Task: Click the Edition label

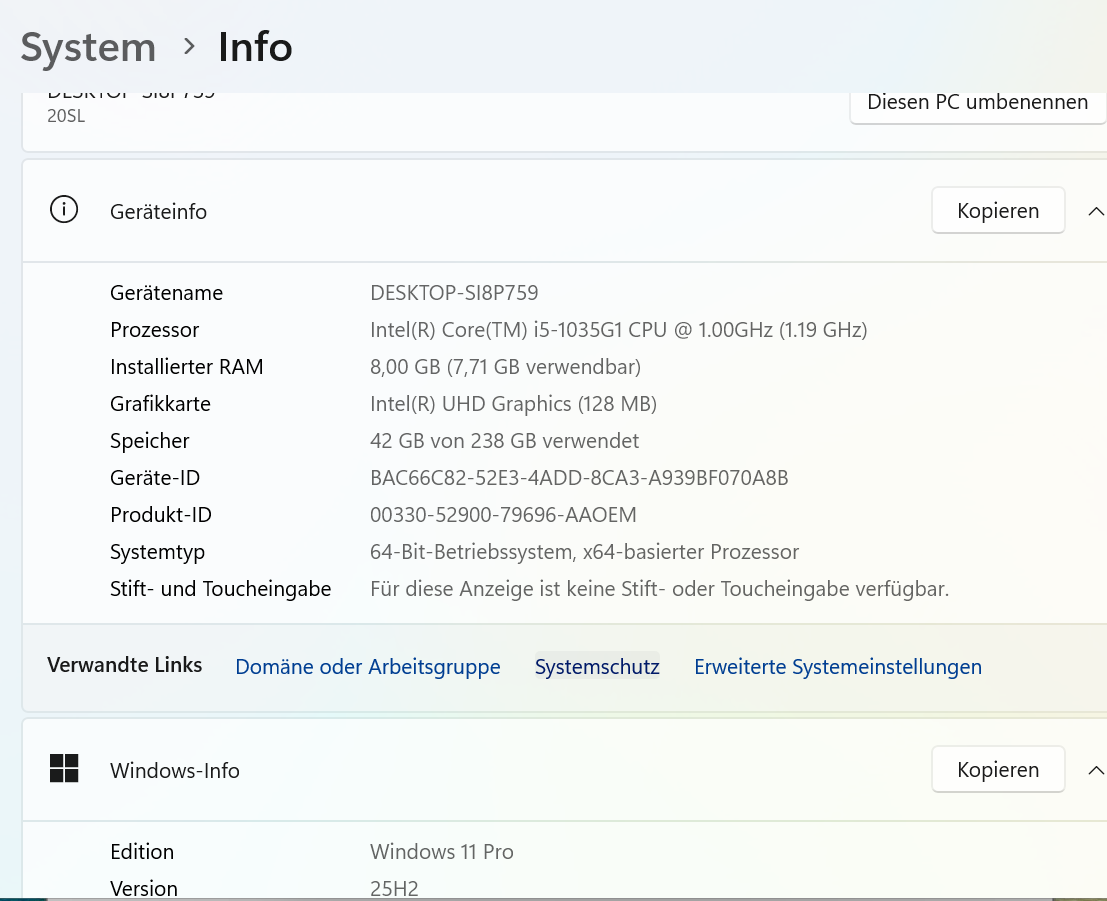Action: click(x=142, y=852)
